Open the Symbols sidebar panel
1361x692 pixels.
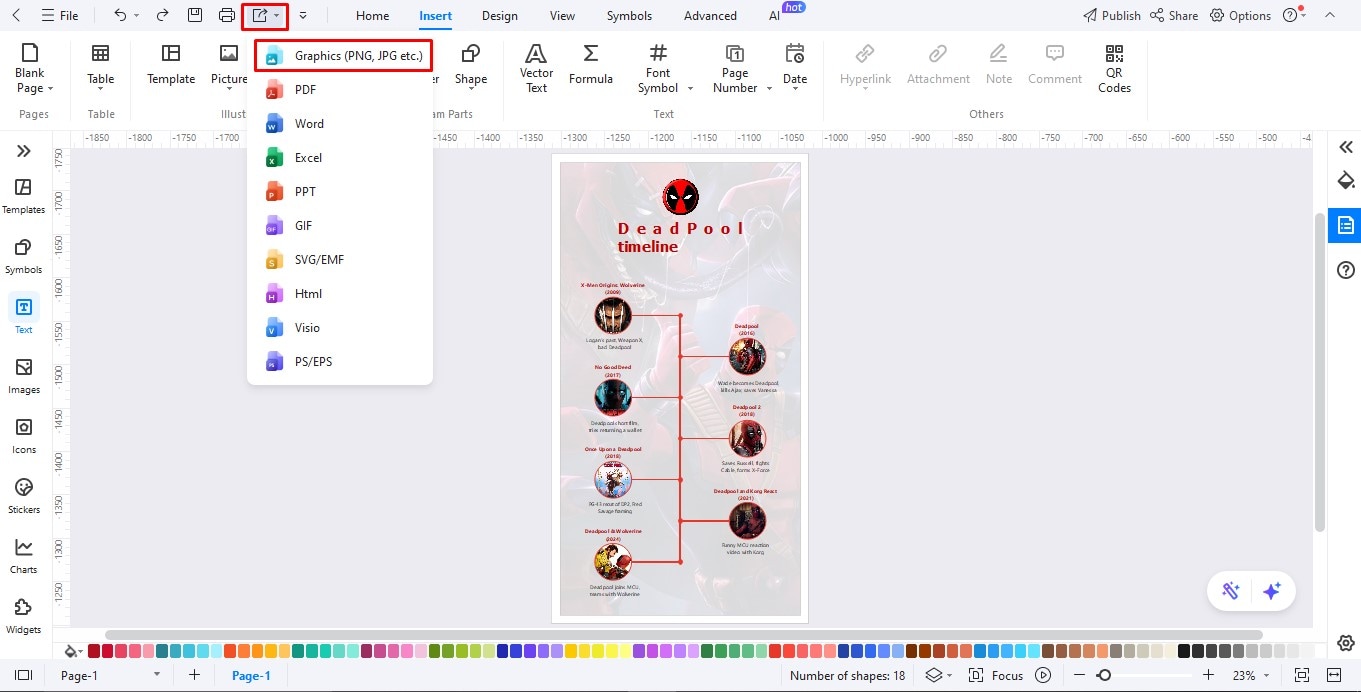[x=24, y=256]
